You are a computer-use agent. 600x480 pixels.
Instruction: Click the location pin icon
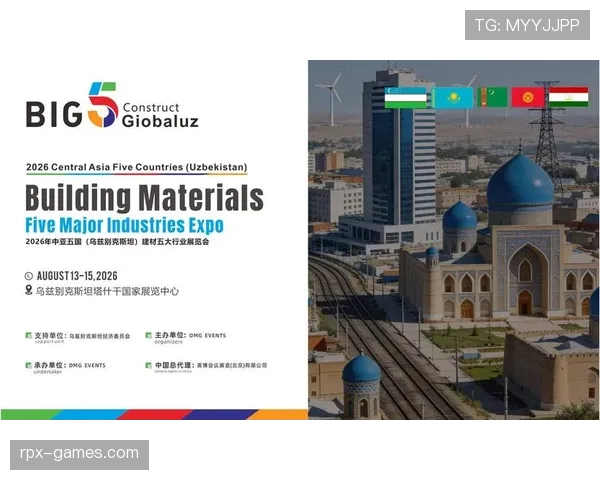click(x=29, y=290)
